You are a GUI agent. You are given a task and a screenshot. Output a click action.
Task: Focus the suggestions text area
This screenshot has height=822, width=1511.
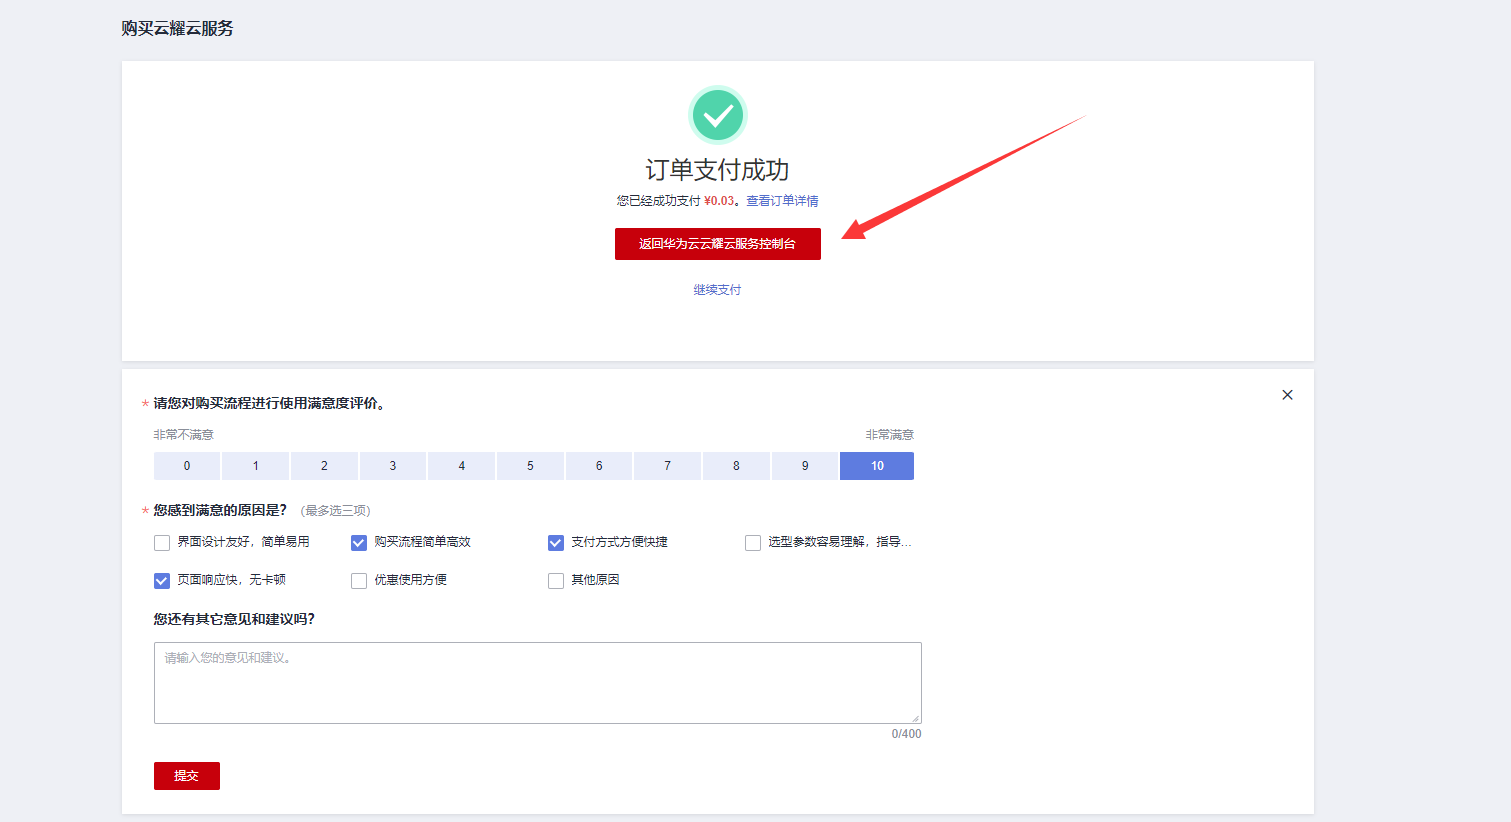pyautogui.click(x=538, y=683)
